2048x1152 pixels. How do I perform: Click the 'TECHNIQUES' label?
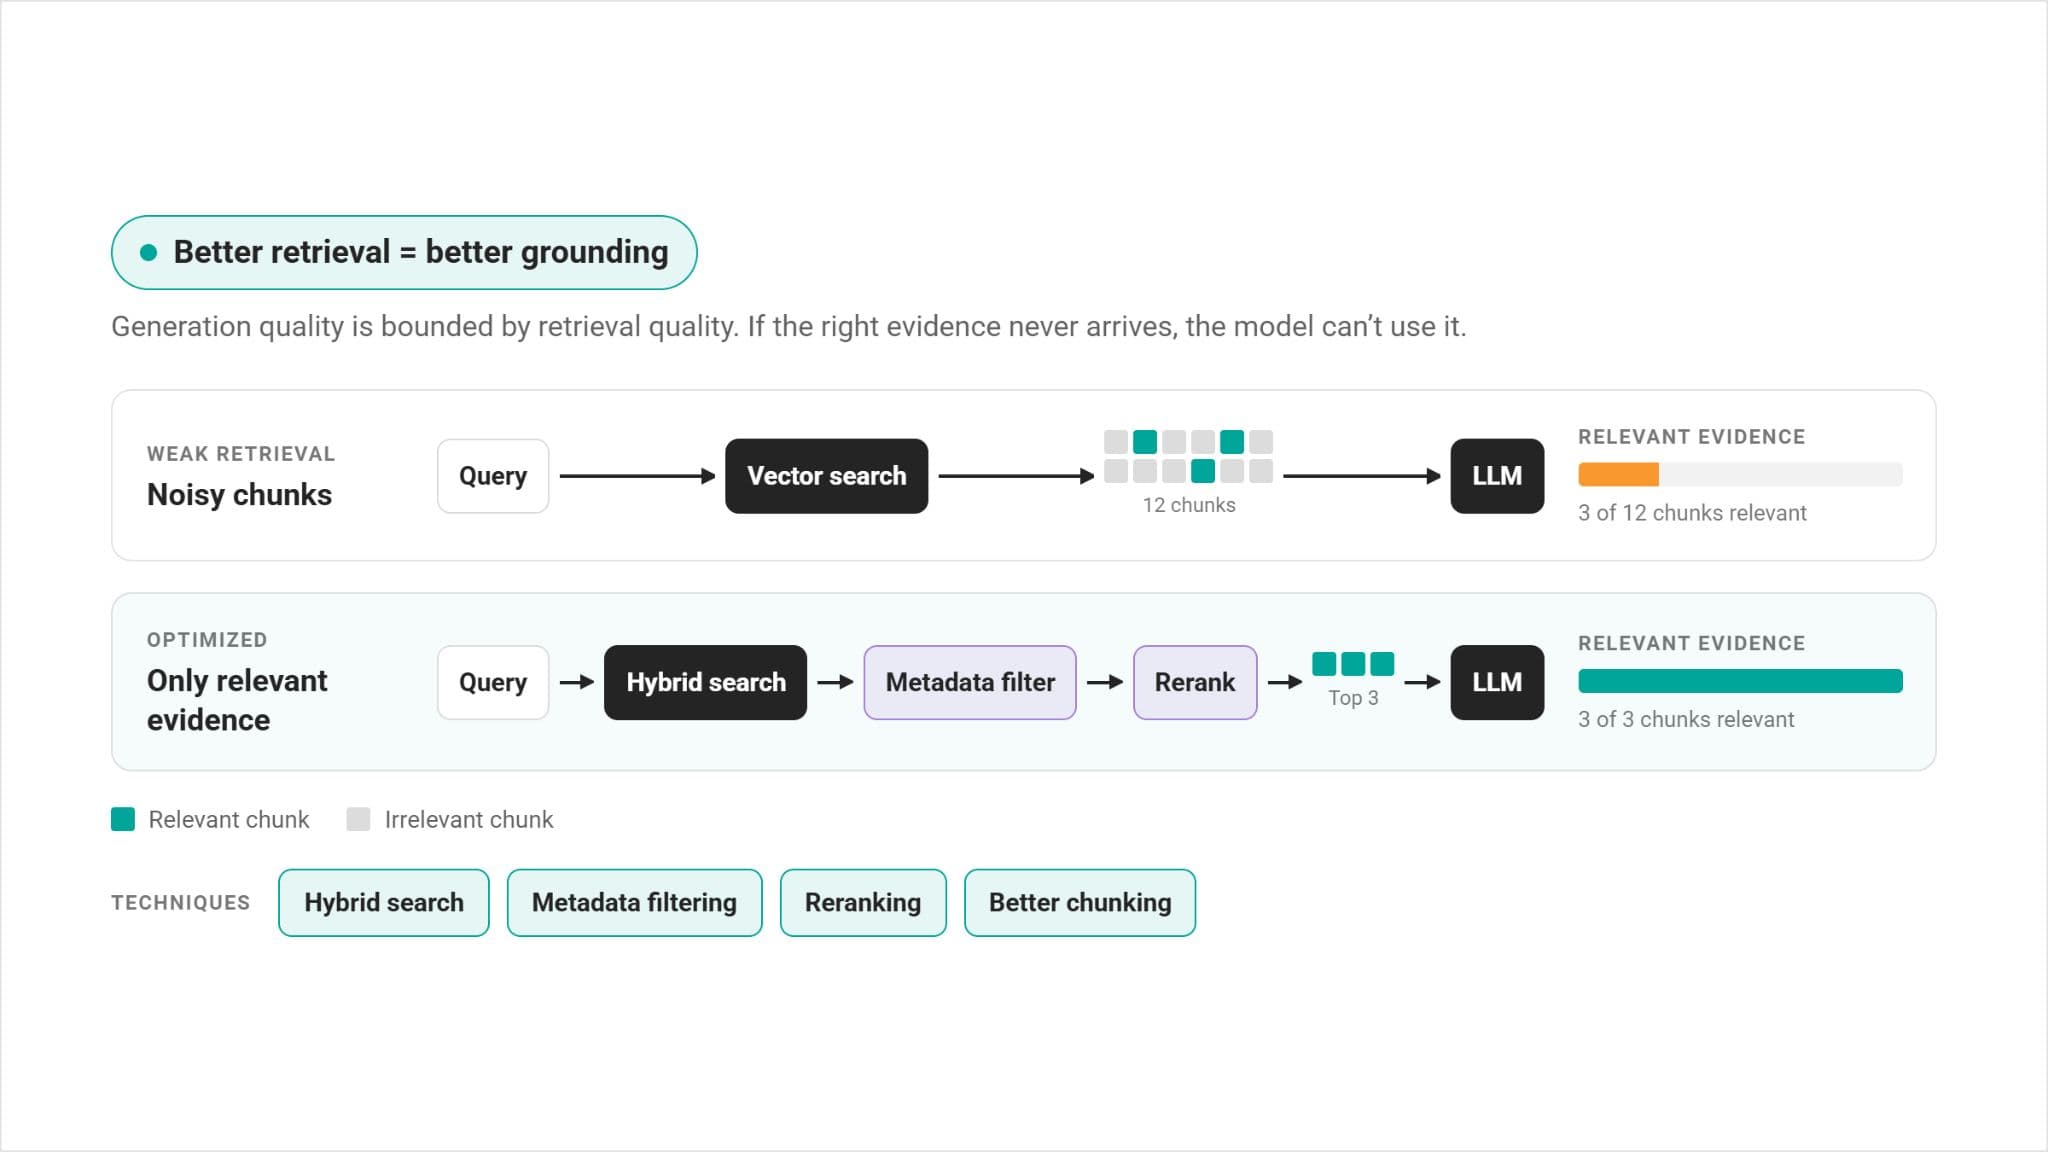(x=181, y=903)
